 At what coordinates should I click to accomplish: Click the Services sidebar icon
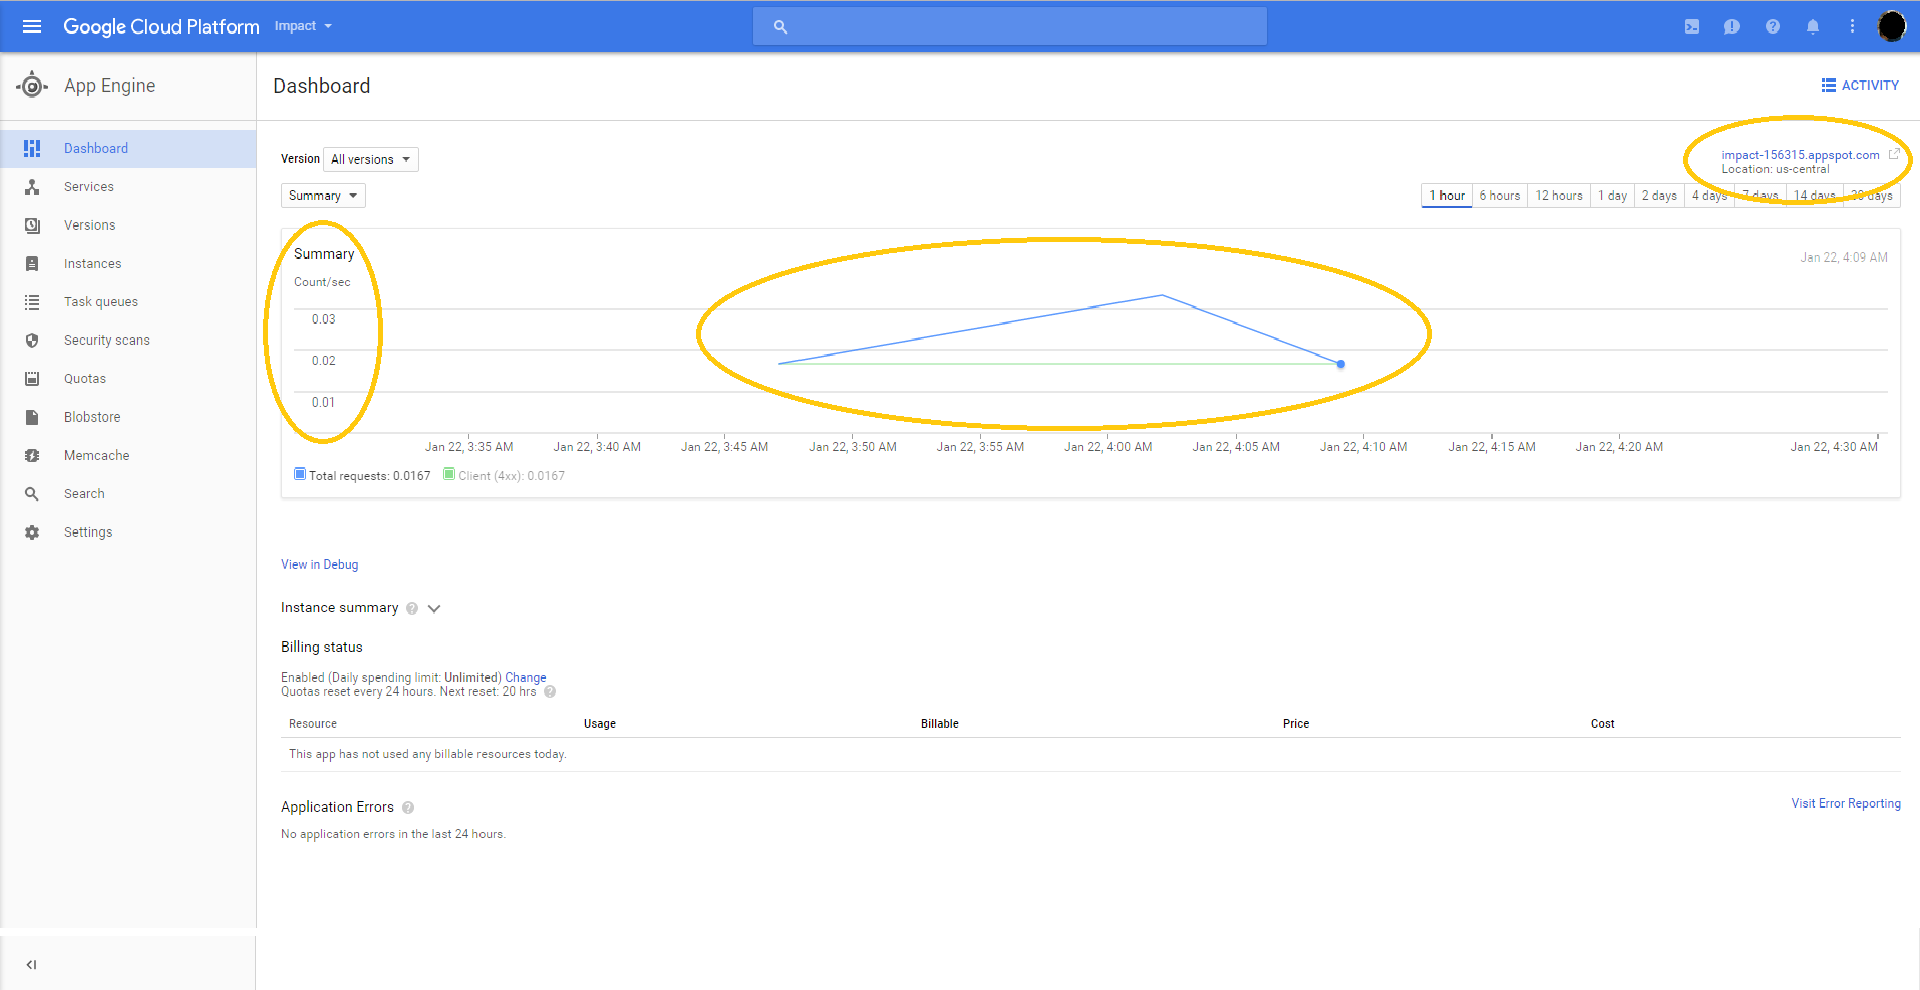click(x=32, y=187)
